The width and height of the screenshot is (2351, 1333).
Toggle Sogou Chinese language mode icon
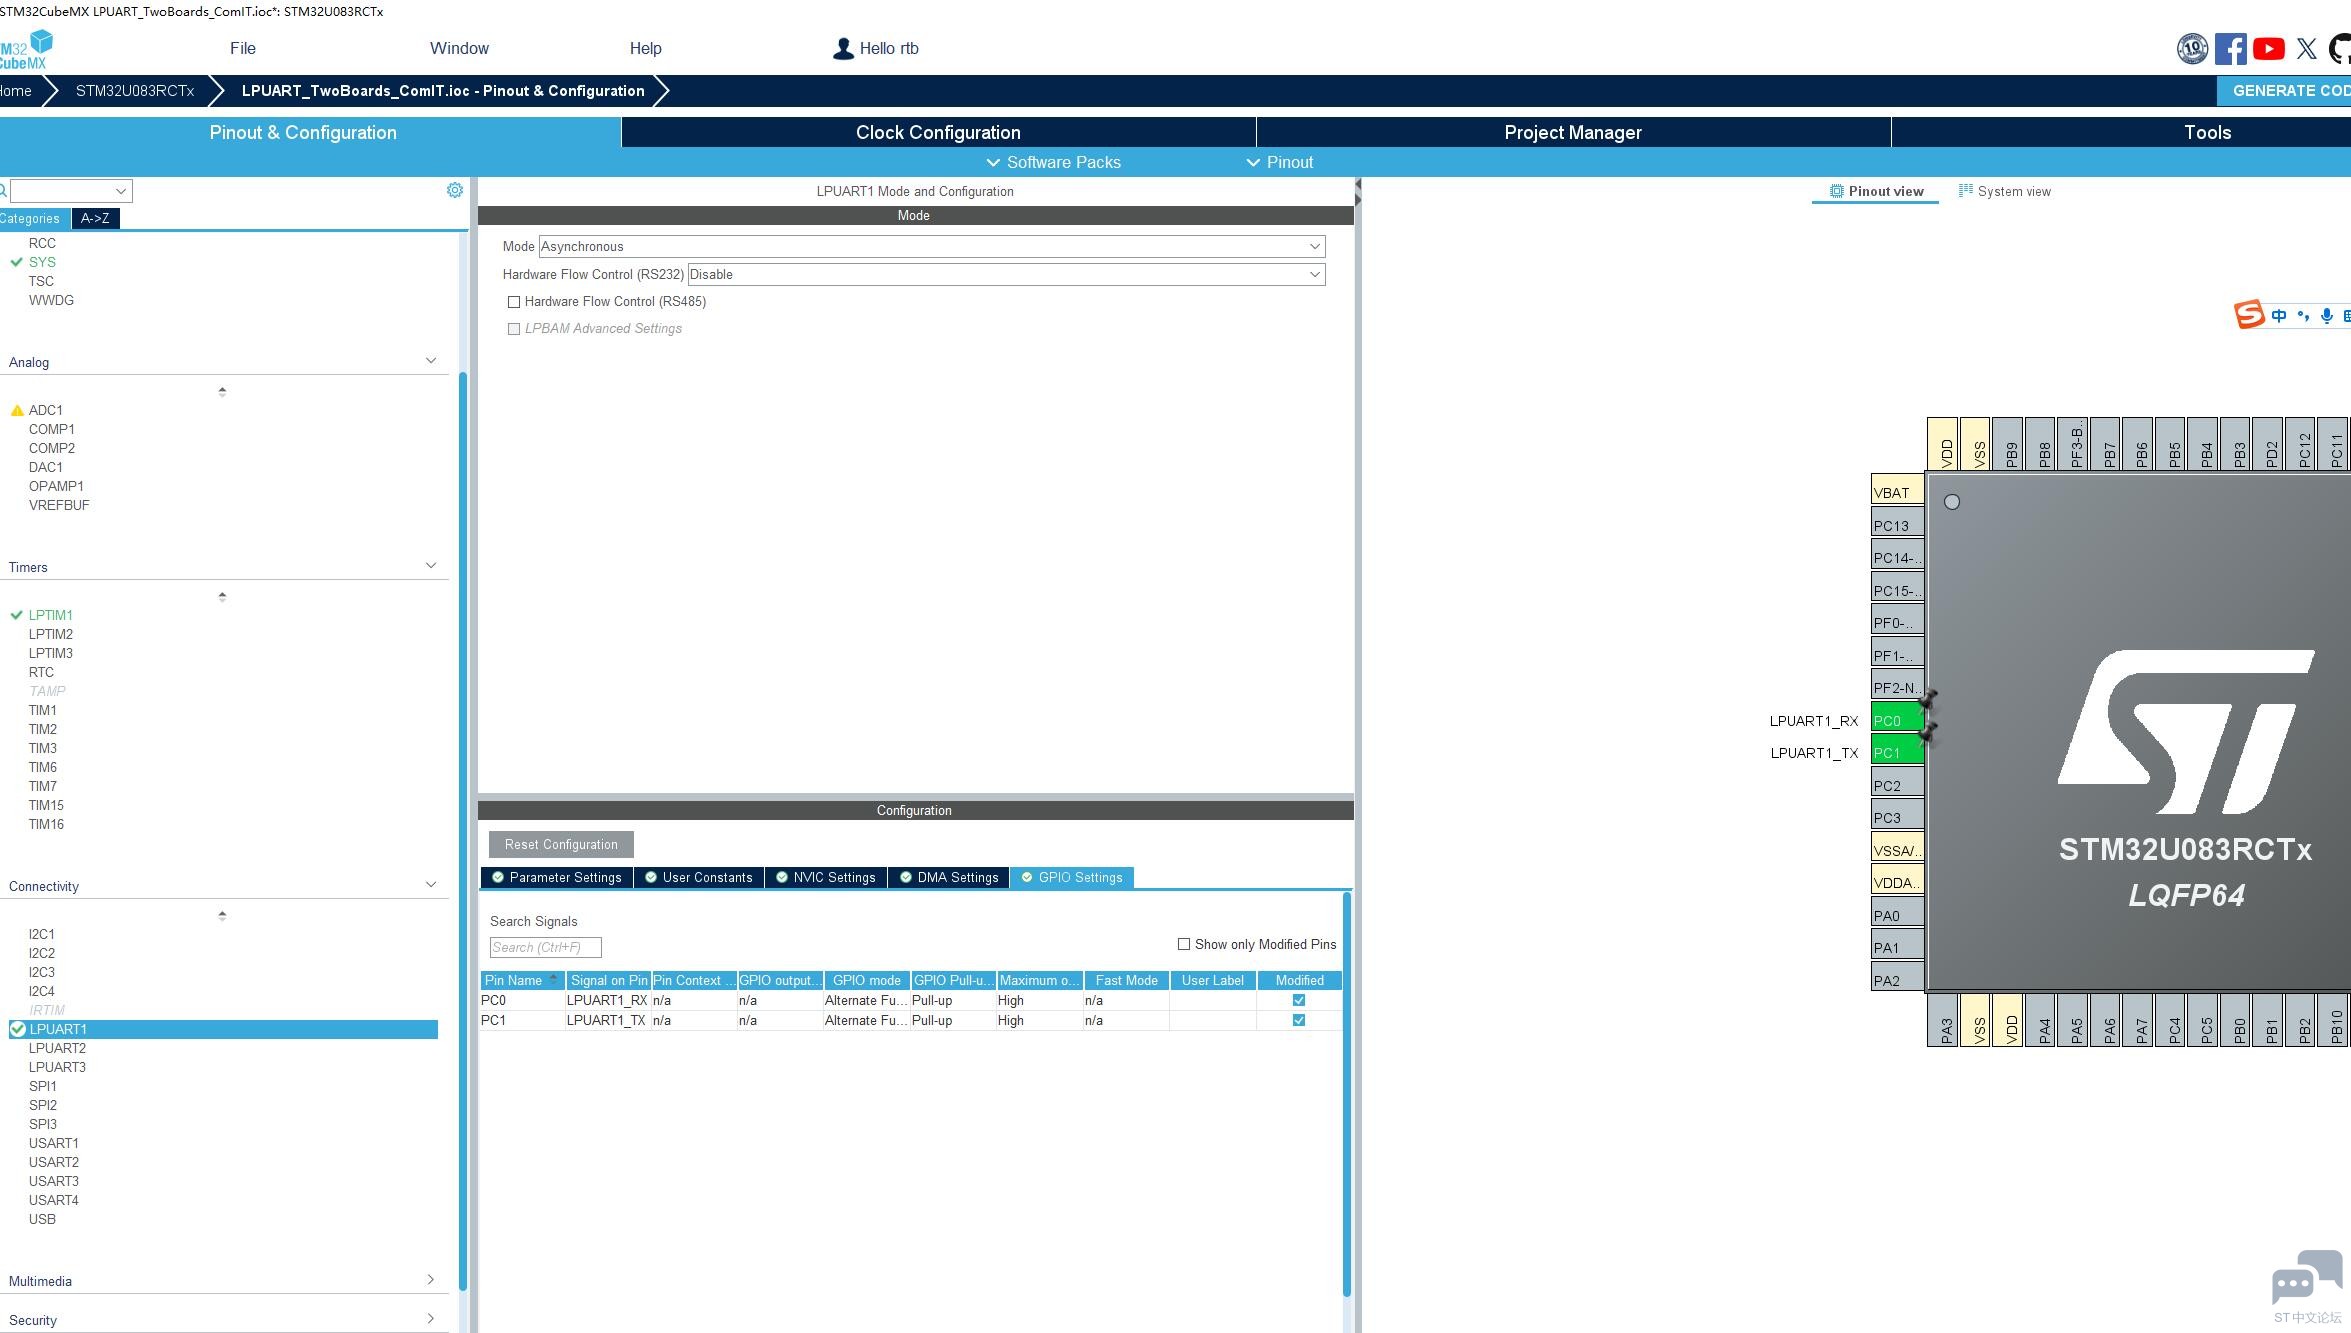coord(2279,316)
